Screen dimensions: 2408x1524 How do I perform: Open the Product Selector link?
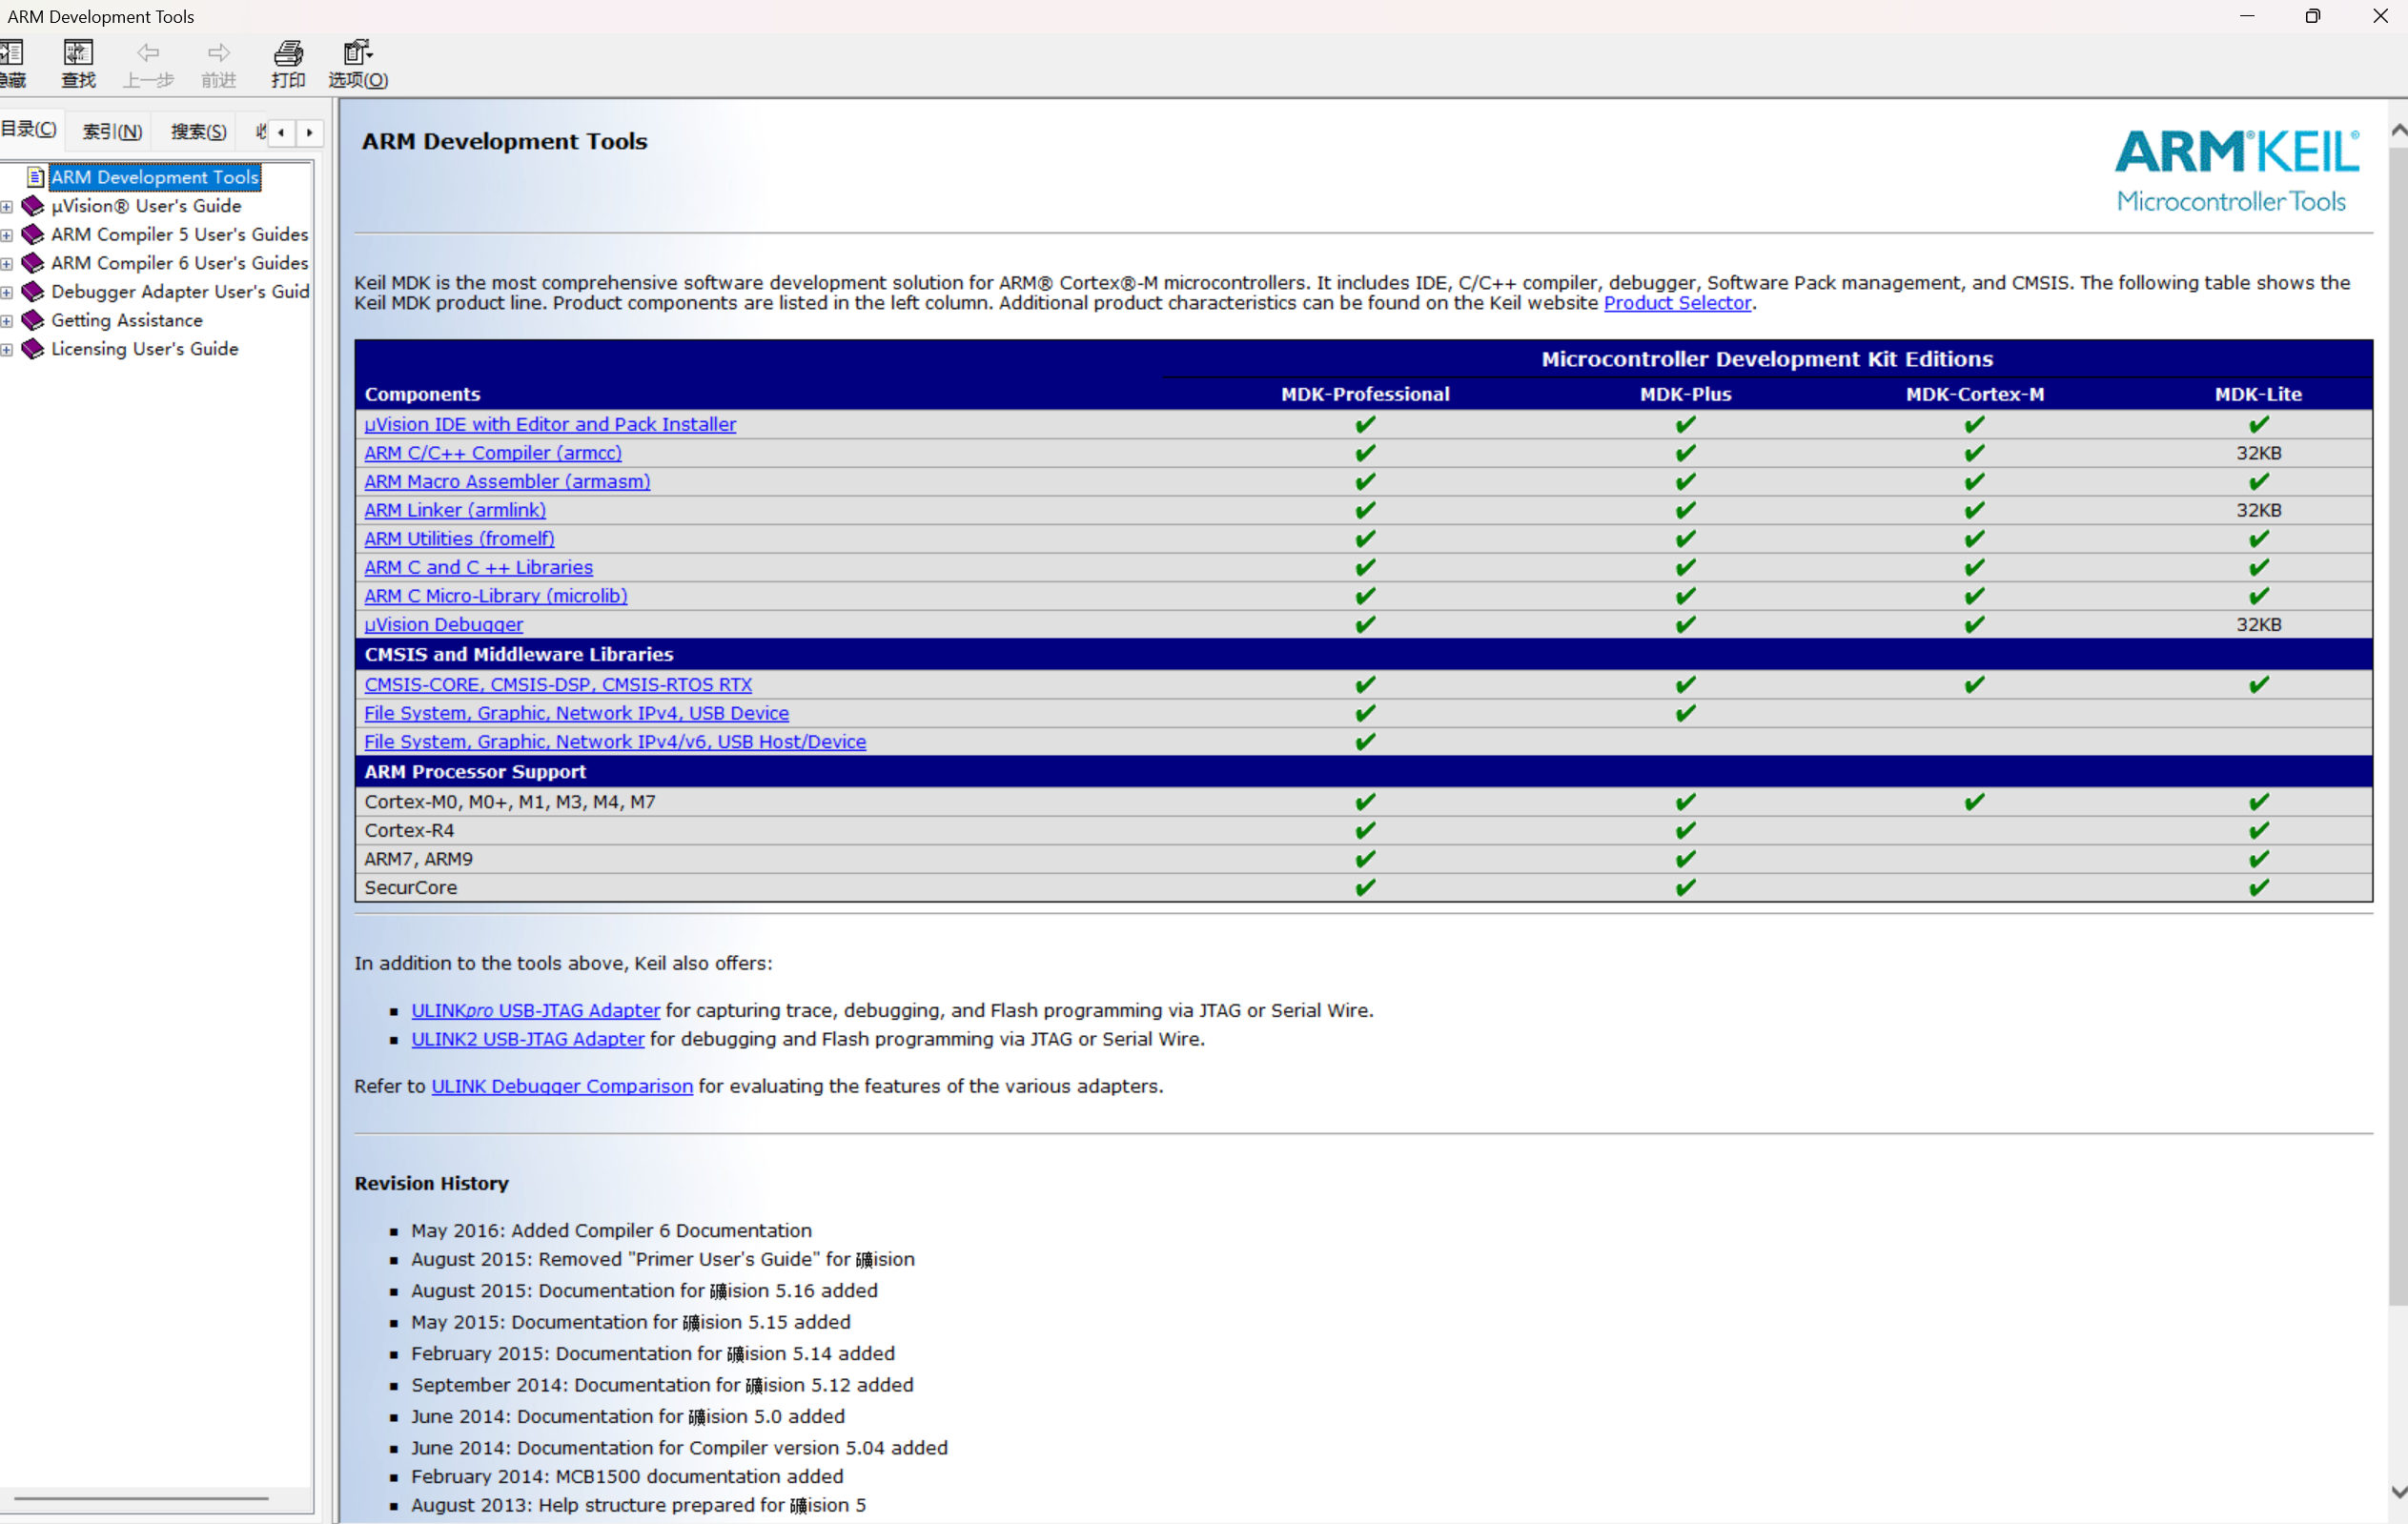1677,303
